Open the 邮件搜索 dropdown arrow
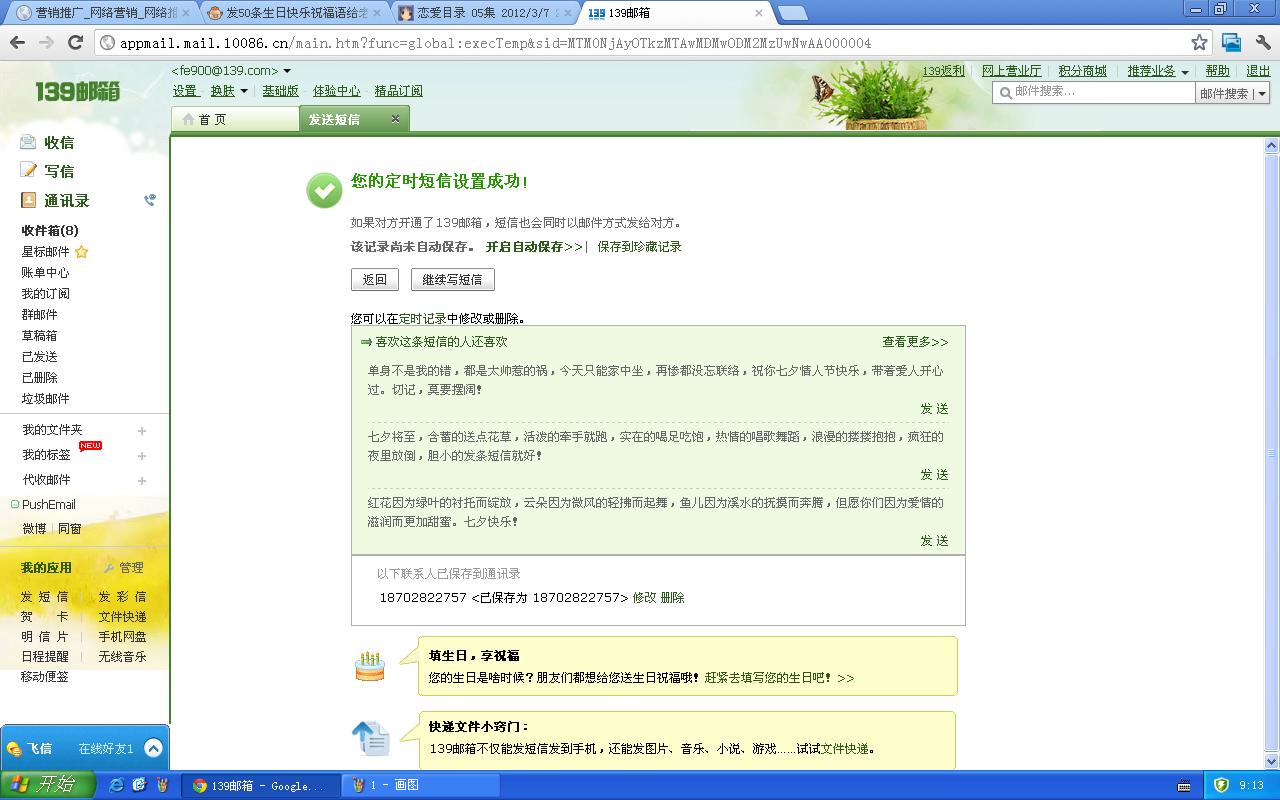This screenshot has height=800, width=1280. point(1262,94)
